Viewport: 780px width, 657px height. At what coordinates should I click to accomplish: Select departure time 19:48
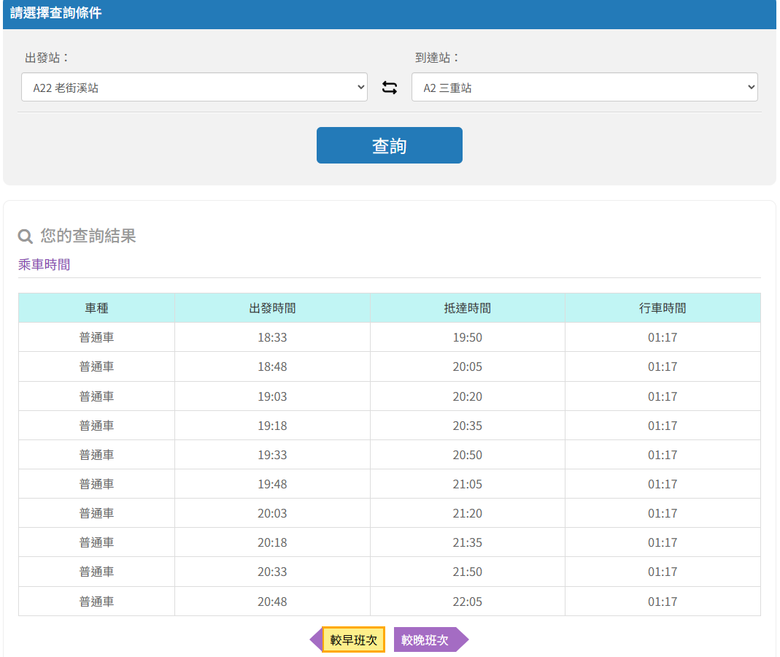point(272,484)
